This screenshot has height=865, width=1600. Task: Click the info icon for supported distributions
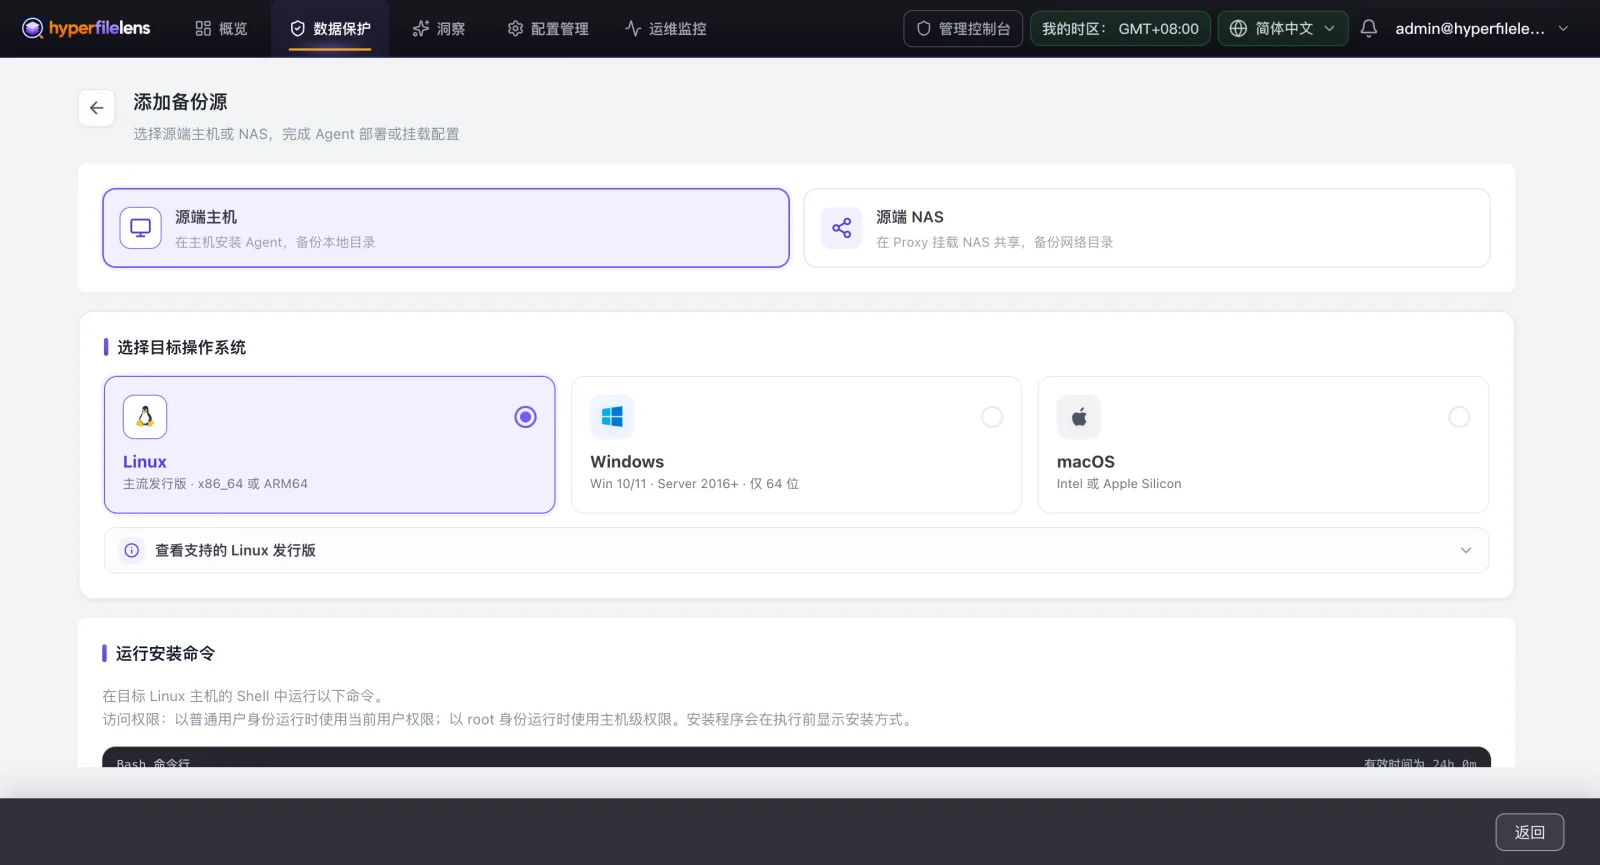132,550
